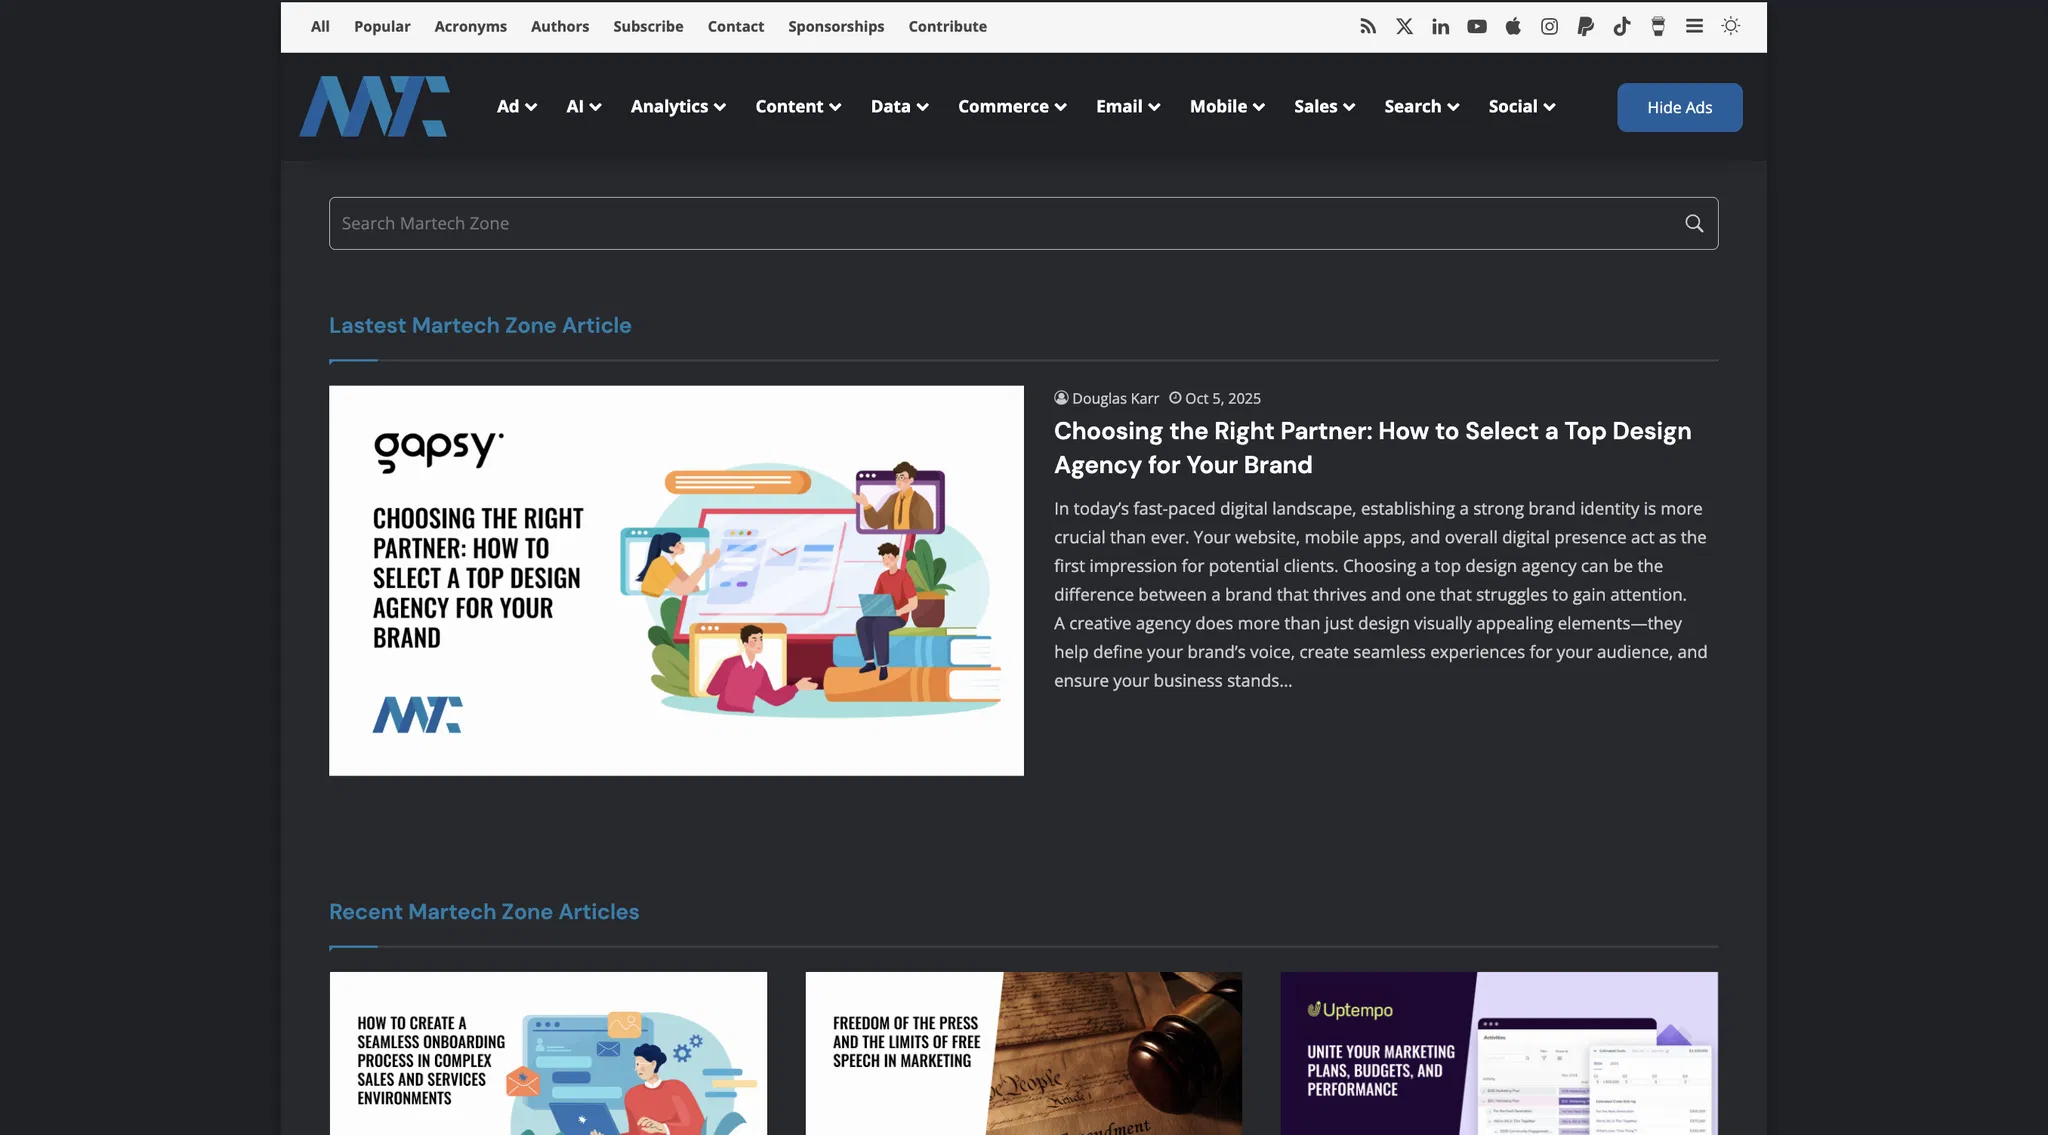Open the hamburger sidebar menu icon
The height and width of the screenshot is (1135, 2048).
point(1694,27)
